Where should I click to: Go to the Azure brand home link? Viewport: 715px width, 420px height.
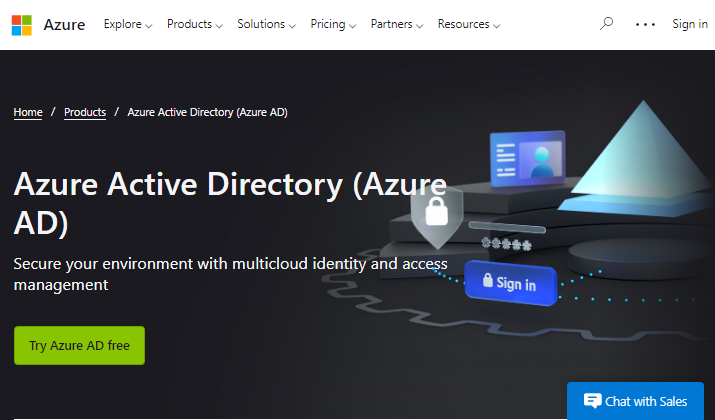click(x=64, y=25)
